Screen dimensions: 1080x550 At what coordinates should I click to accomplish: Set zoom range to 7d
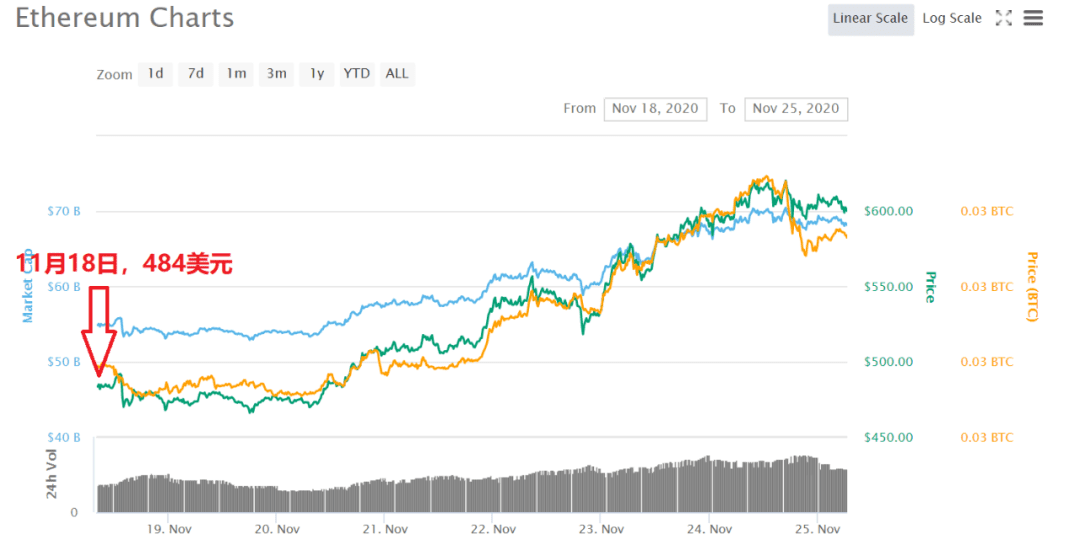[196, 74]
